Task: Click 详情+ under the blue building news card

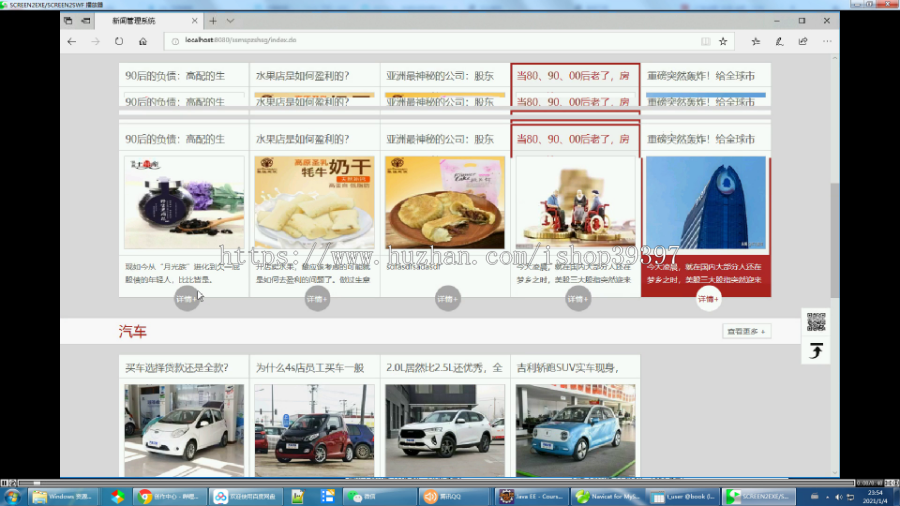Action: point(708,299)
